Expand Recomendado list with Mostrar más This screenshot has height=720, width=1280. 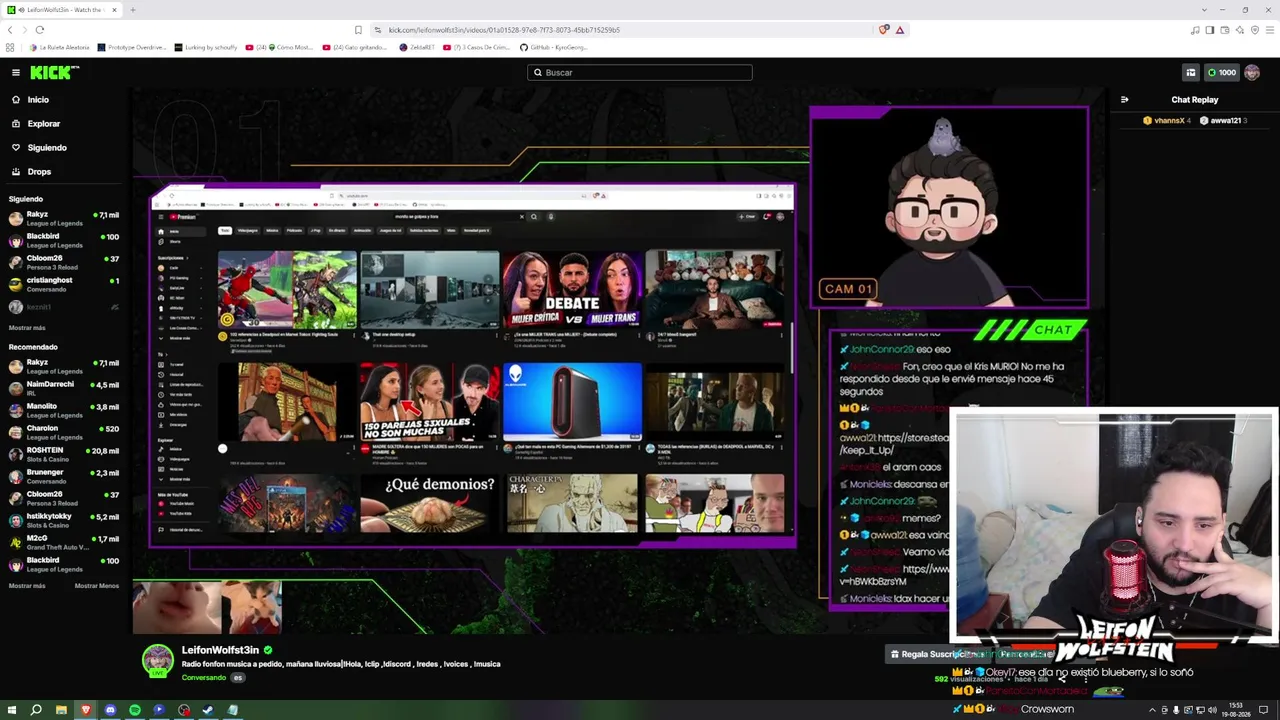27,586
